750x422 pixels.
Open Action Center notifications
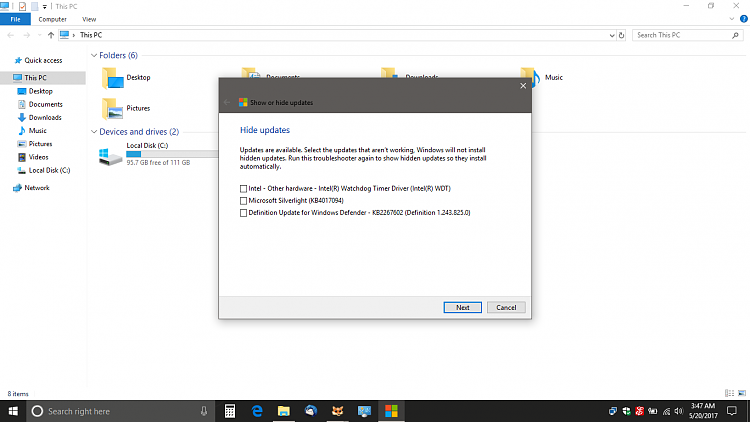click(x=732, y=411)
